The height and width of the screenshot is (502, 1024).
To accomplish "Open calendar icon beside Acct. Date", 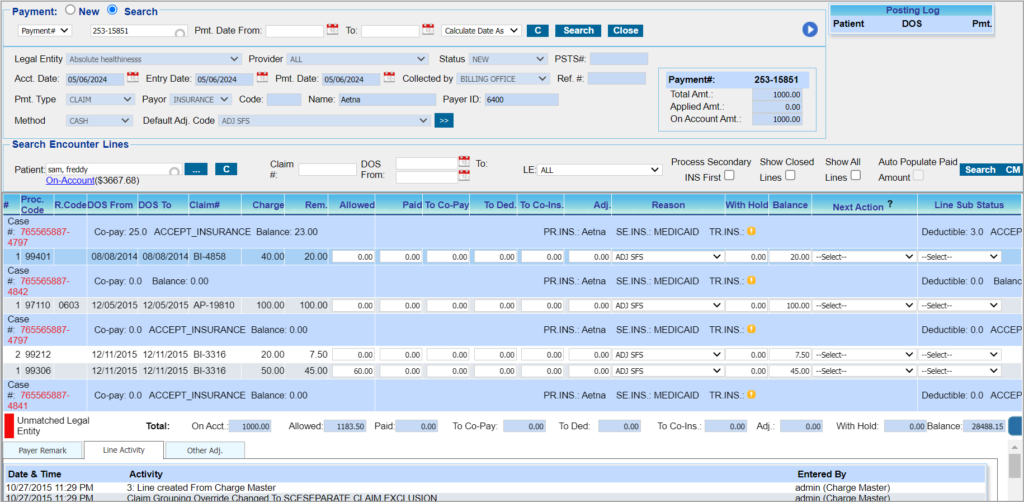I will pos(133,79).
